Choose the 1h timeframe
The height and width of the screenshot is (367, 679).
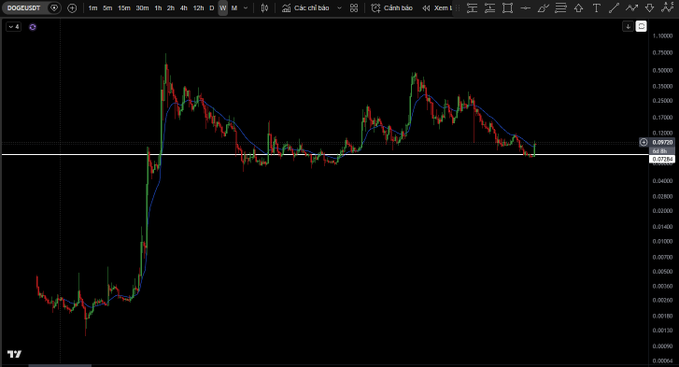coord(158,8)
